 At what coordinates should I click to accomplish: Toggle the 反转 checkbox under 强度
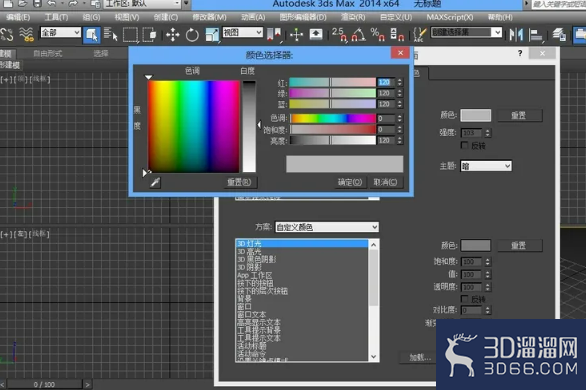click(465, 145)
